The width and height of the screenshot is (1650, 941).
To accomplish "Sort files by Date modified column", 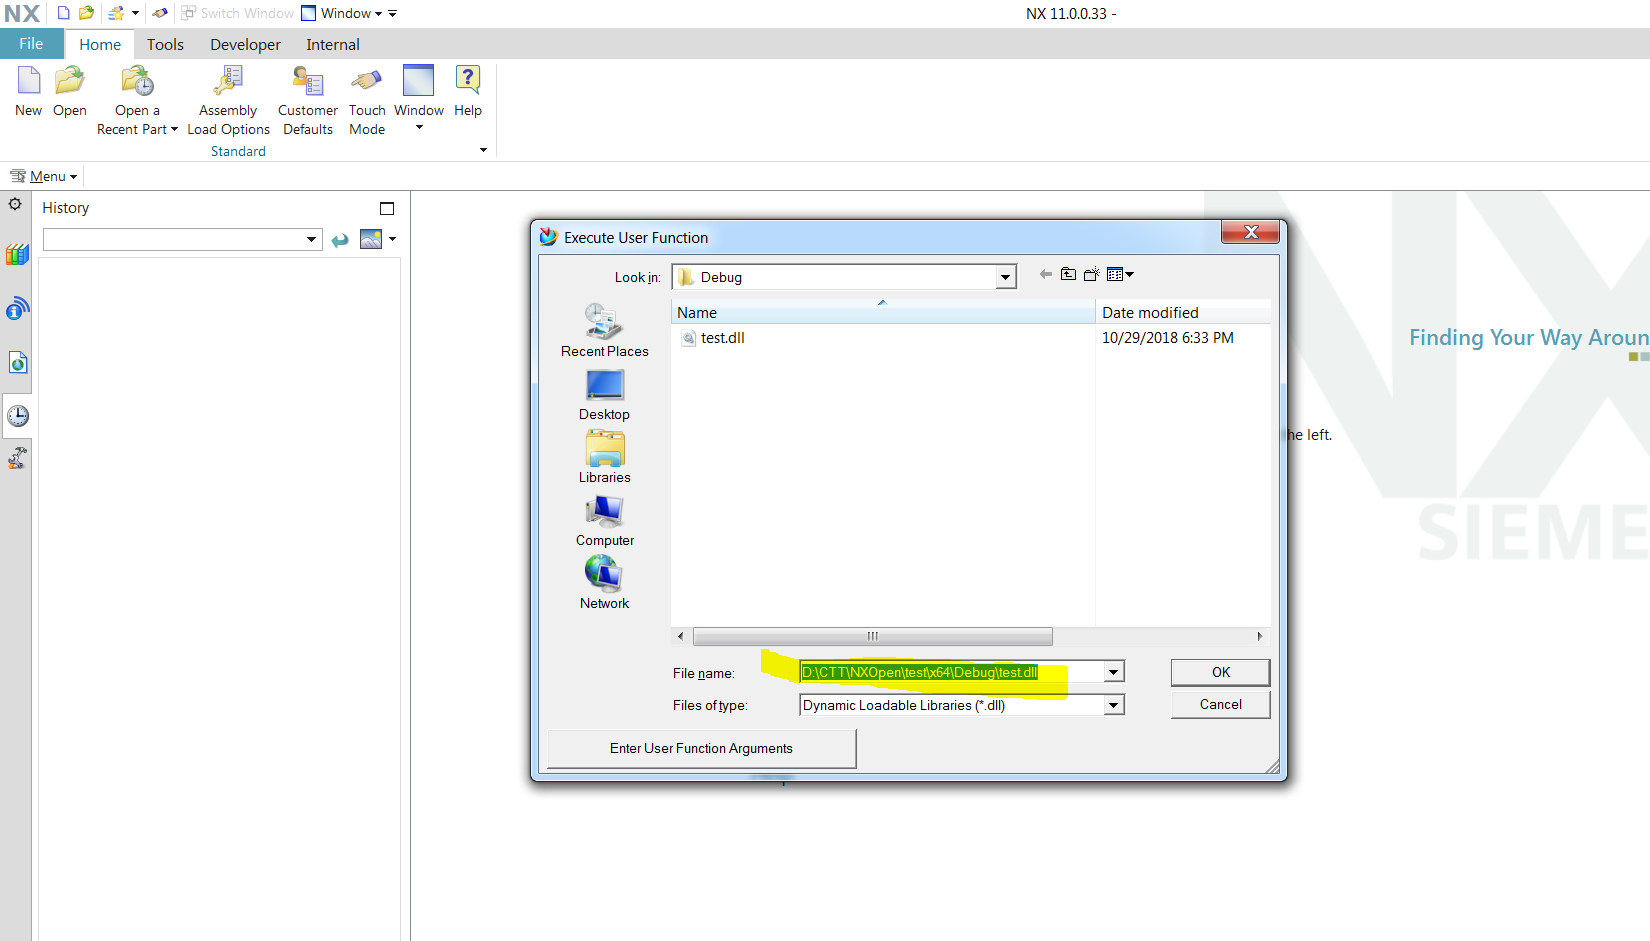I will click(x=1183, y=312).
